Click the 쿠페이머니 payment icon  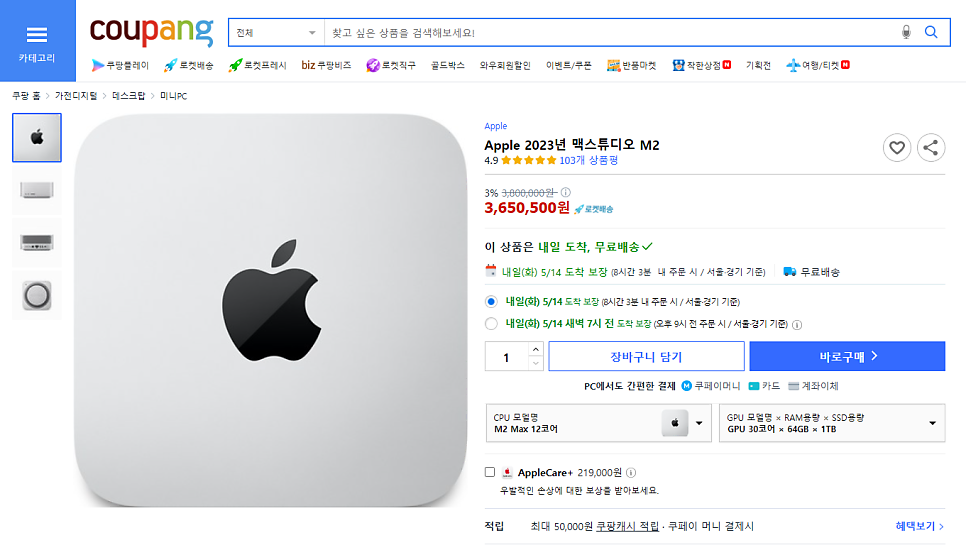(686, 386)
